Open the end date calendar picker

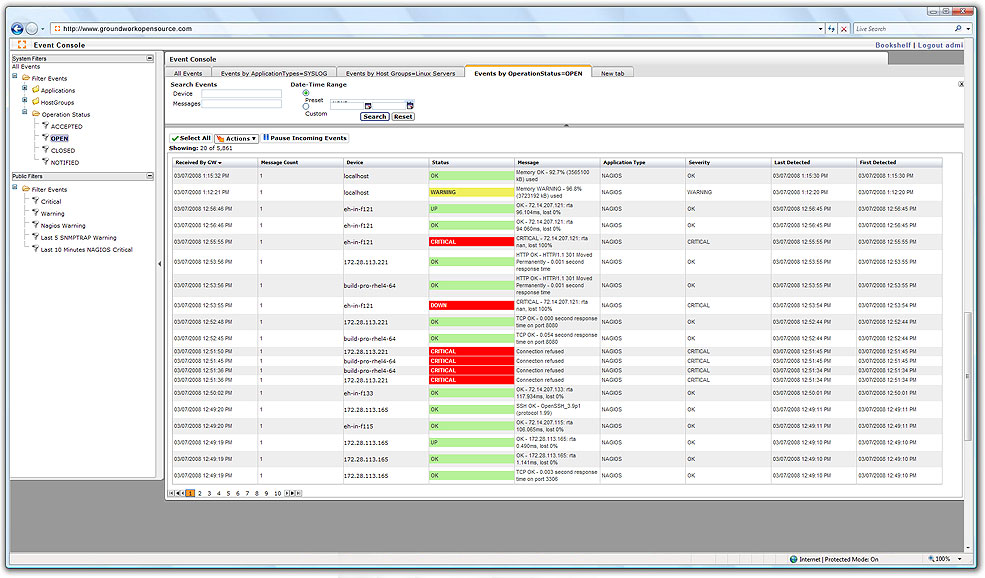click(x=409, y=105)
